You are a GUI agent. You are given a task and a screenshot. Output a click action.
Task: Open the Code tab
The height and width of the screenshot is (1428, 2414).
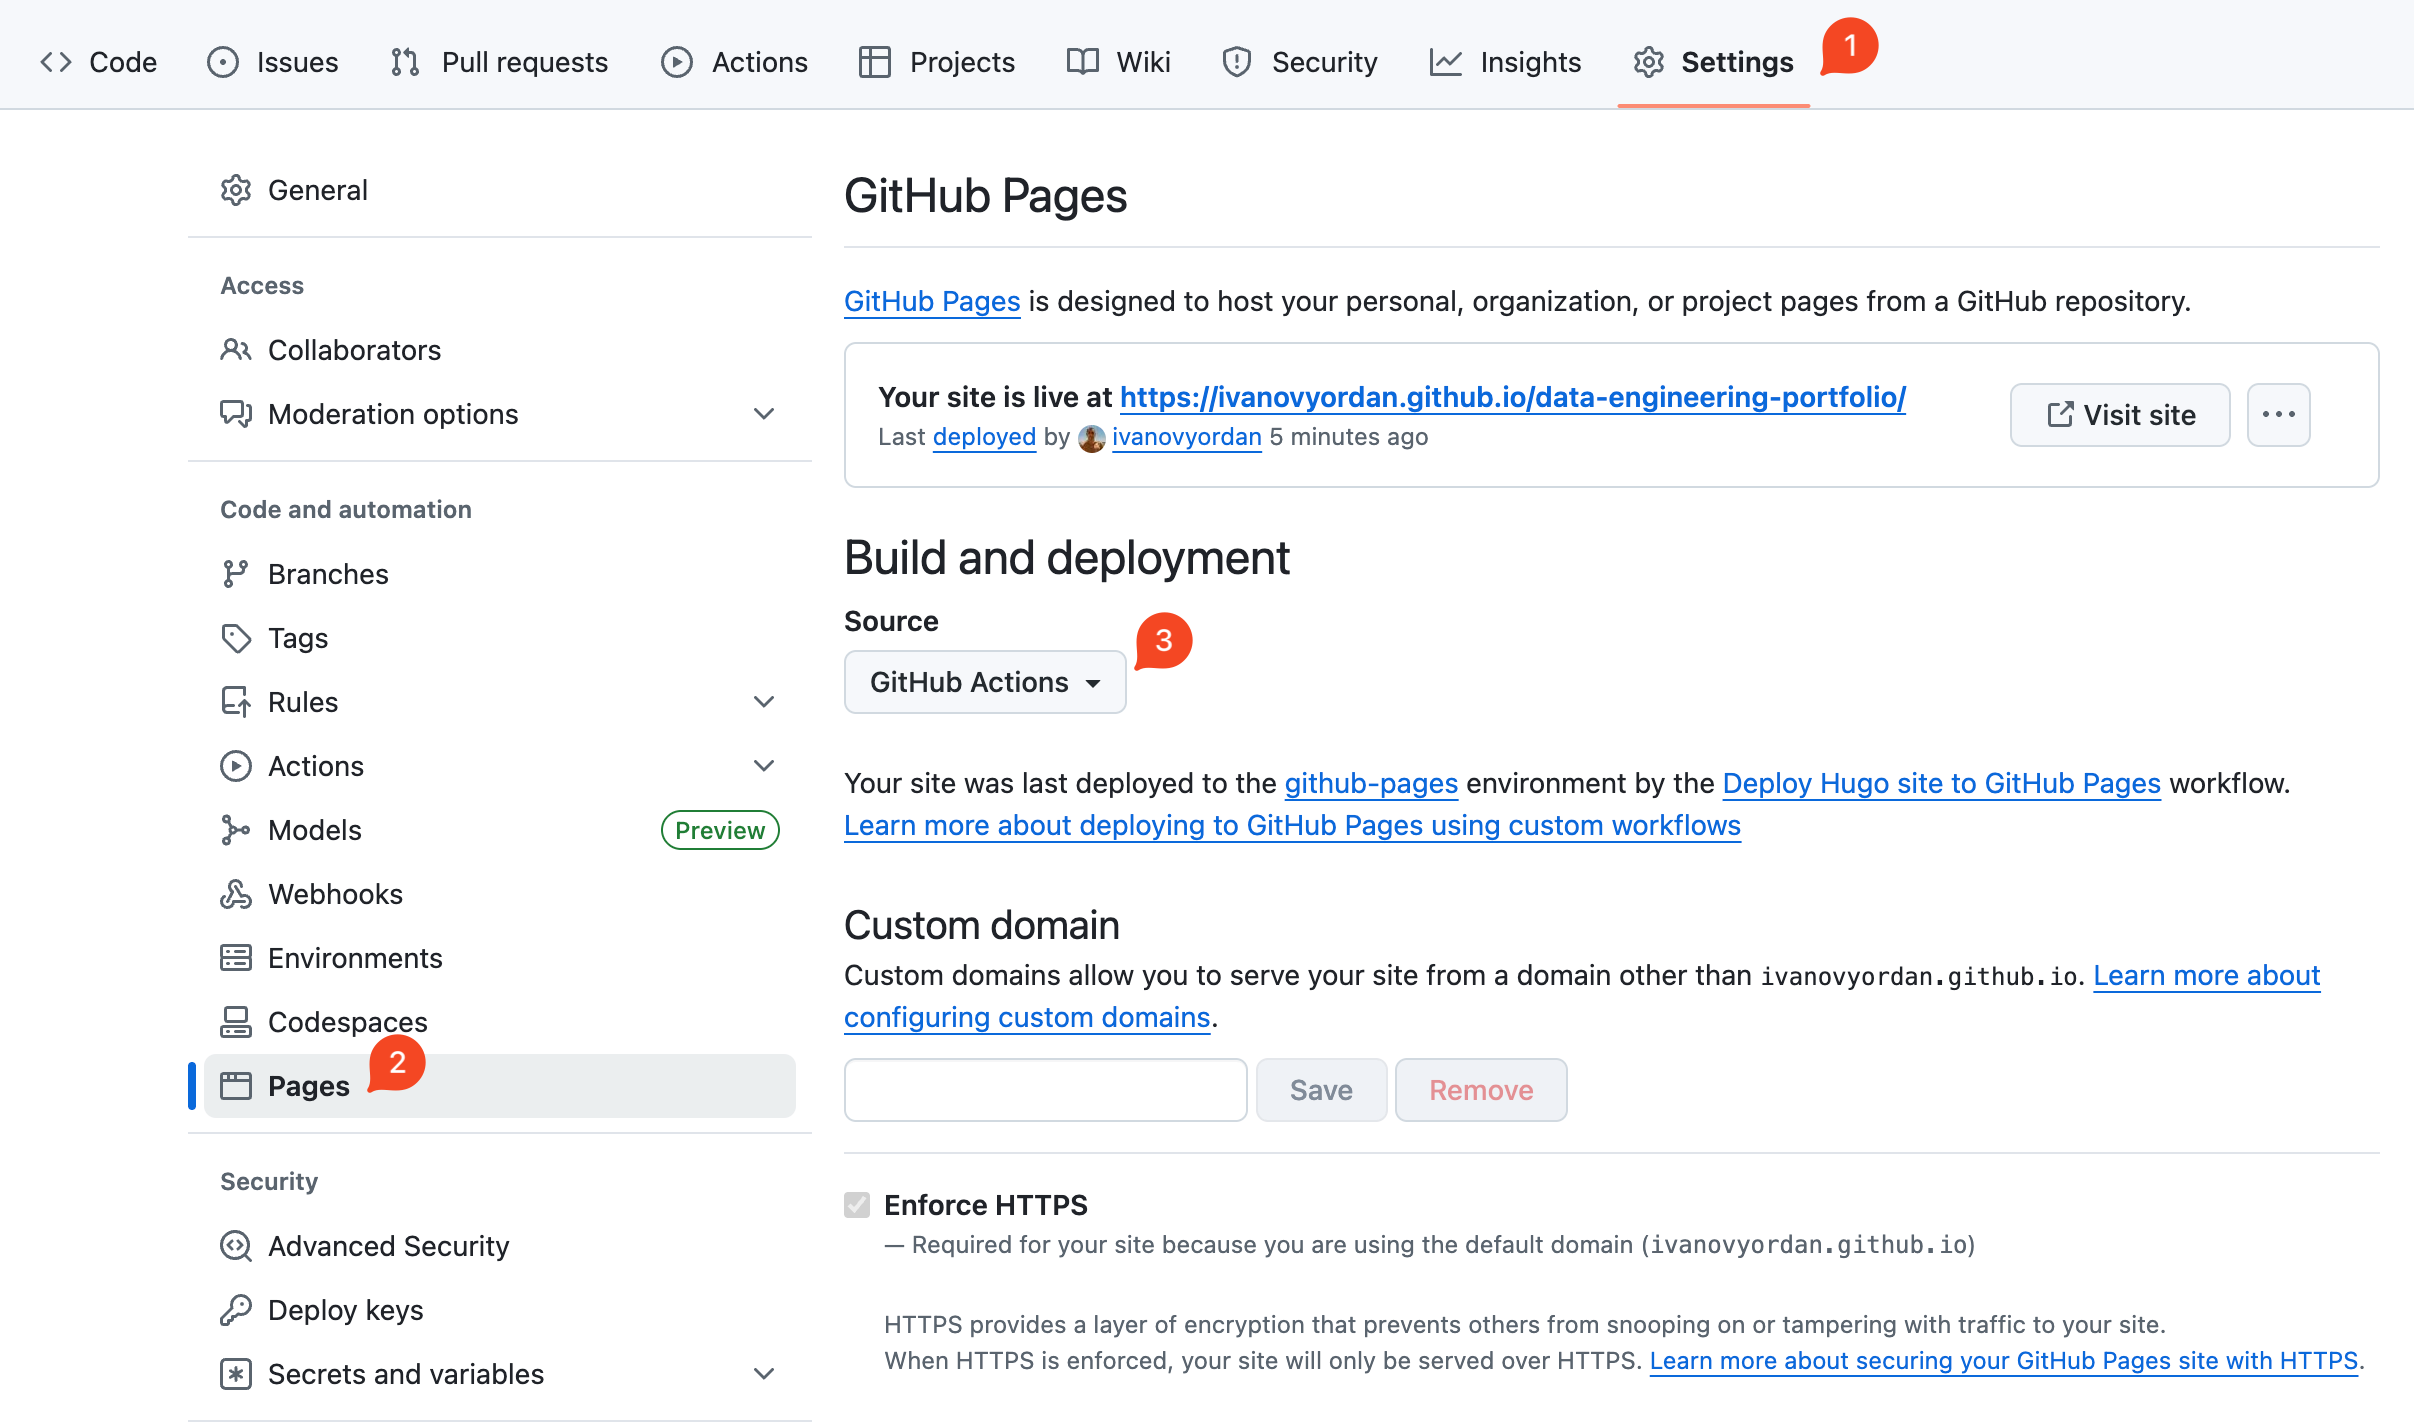pyautogui.click(x=98, y=62)
